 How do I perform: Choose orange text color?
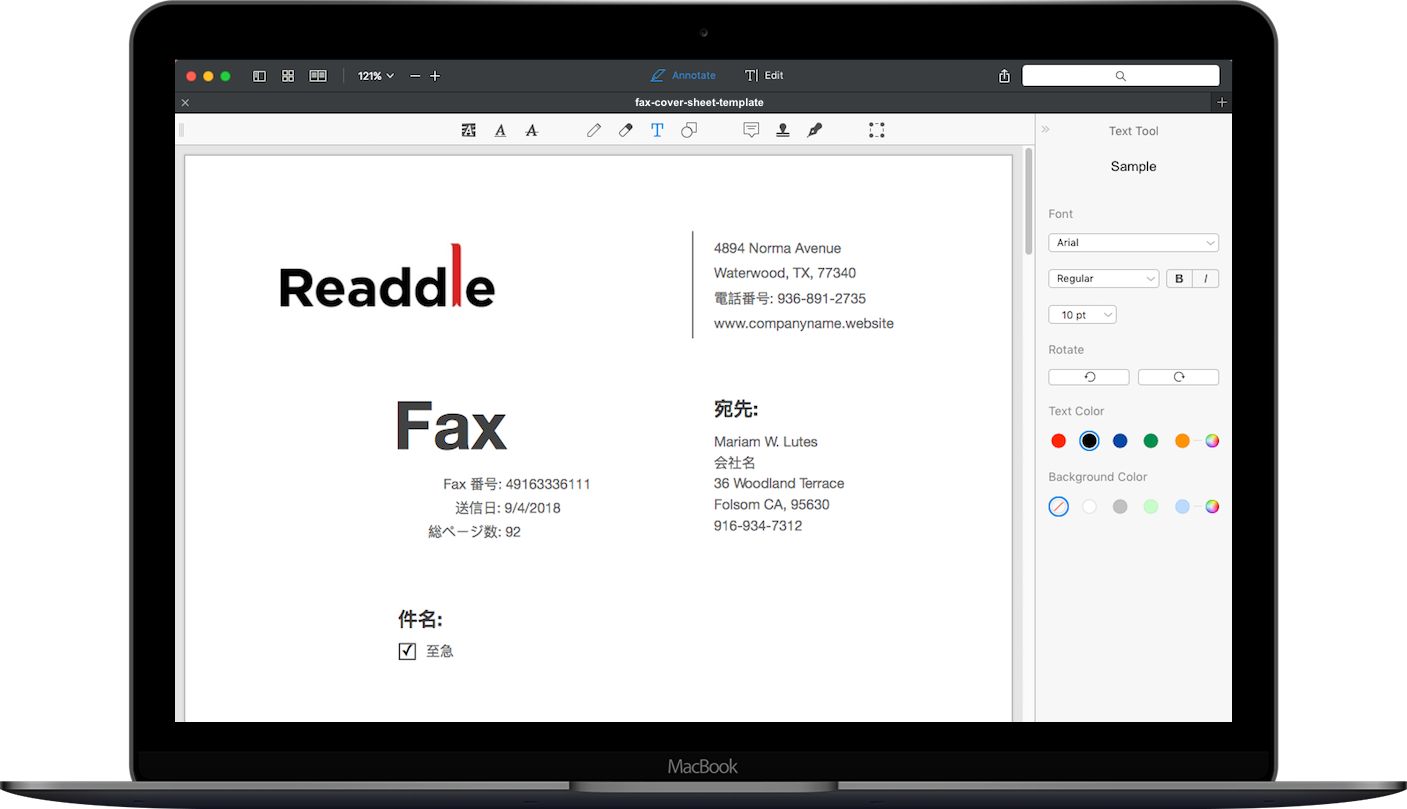[x=1182, y=441]
